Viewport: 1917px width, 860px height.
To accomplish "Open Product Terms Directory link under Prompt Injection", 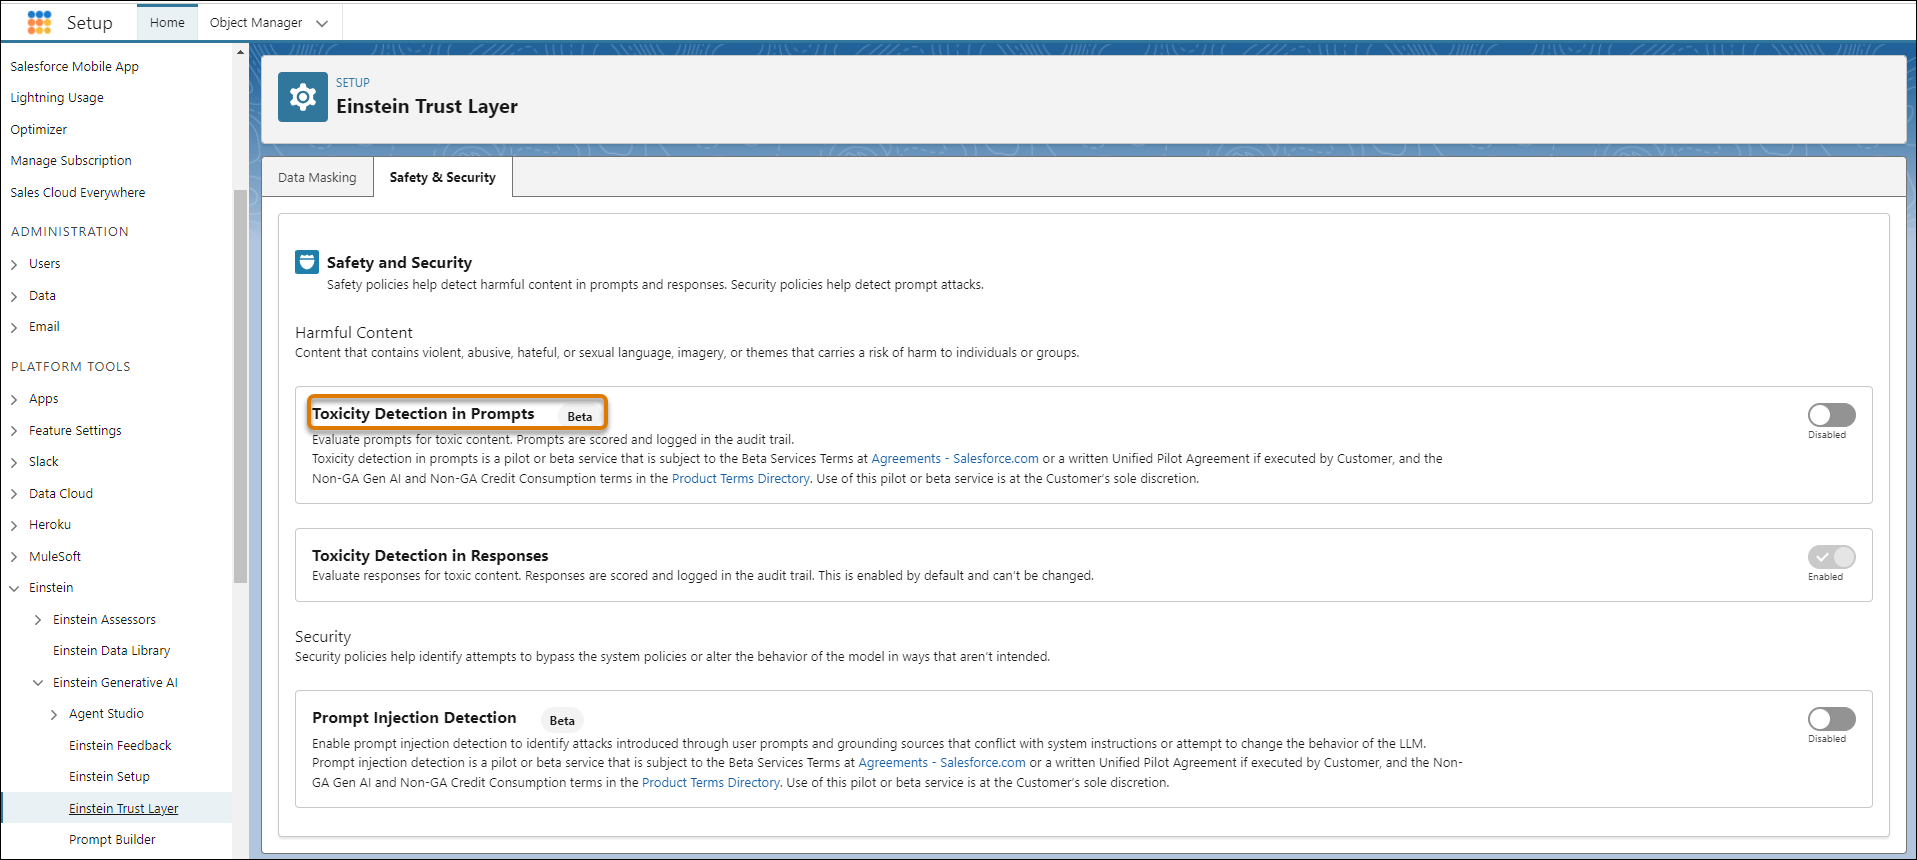I will coord(711,783).
